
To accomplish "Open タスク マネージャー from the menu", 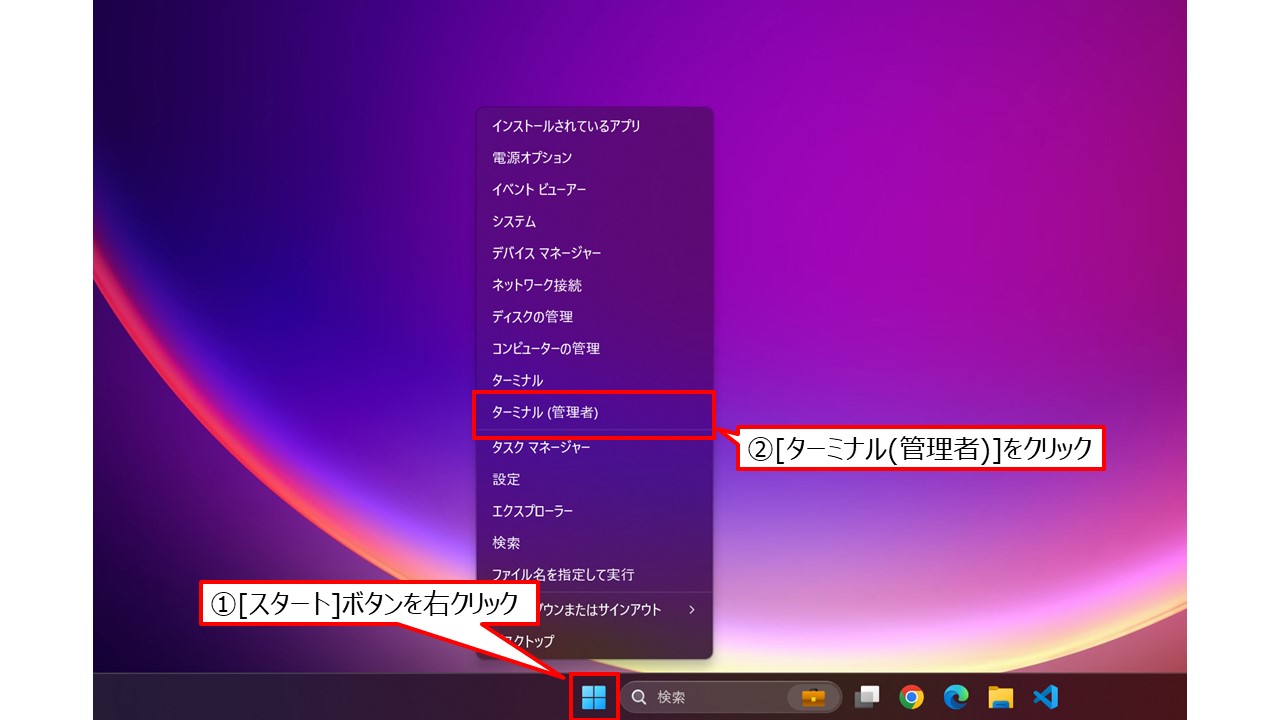I will pos(594,448).
